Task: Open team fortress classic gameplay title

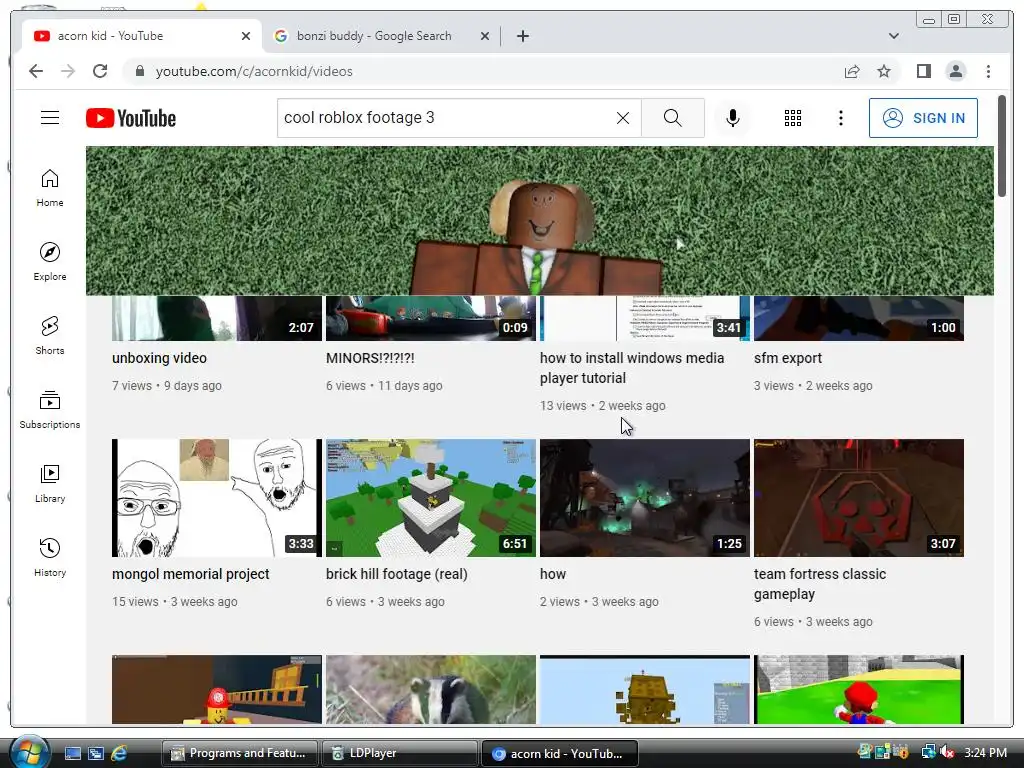Action: [820, 584]
